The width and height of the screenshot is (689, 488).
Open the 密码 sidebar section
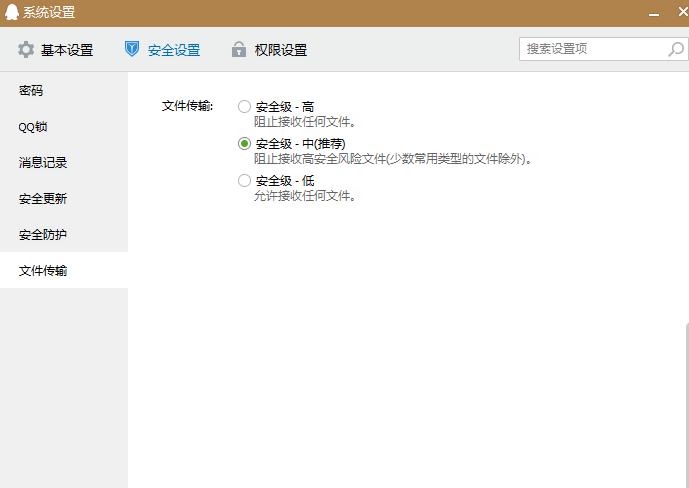point(64,90)
